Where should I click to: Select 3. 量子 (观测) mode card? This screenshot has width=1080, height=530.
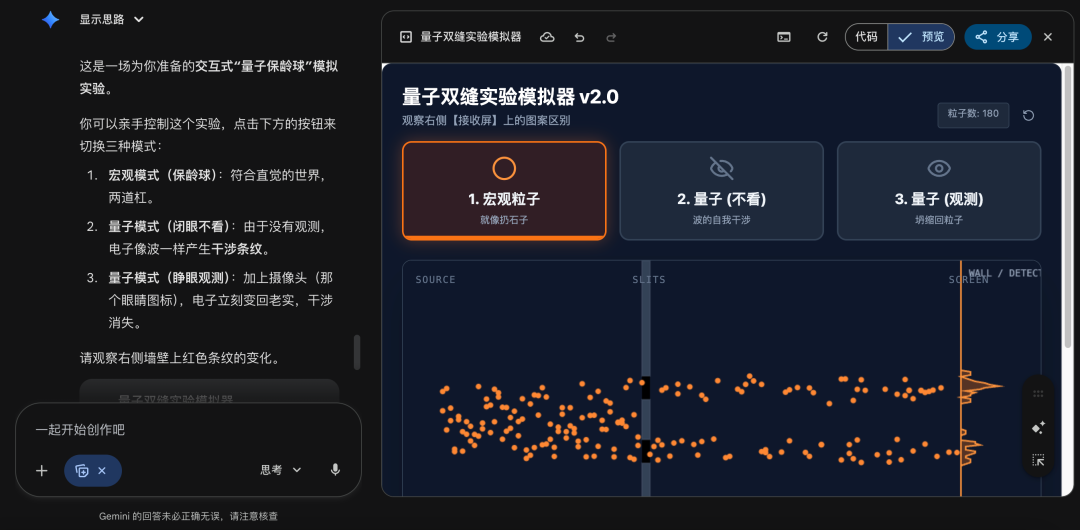click(x=939, y=191)
